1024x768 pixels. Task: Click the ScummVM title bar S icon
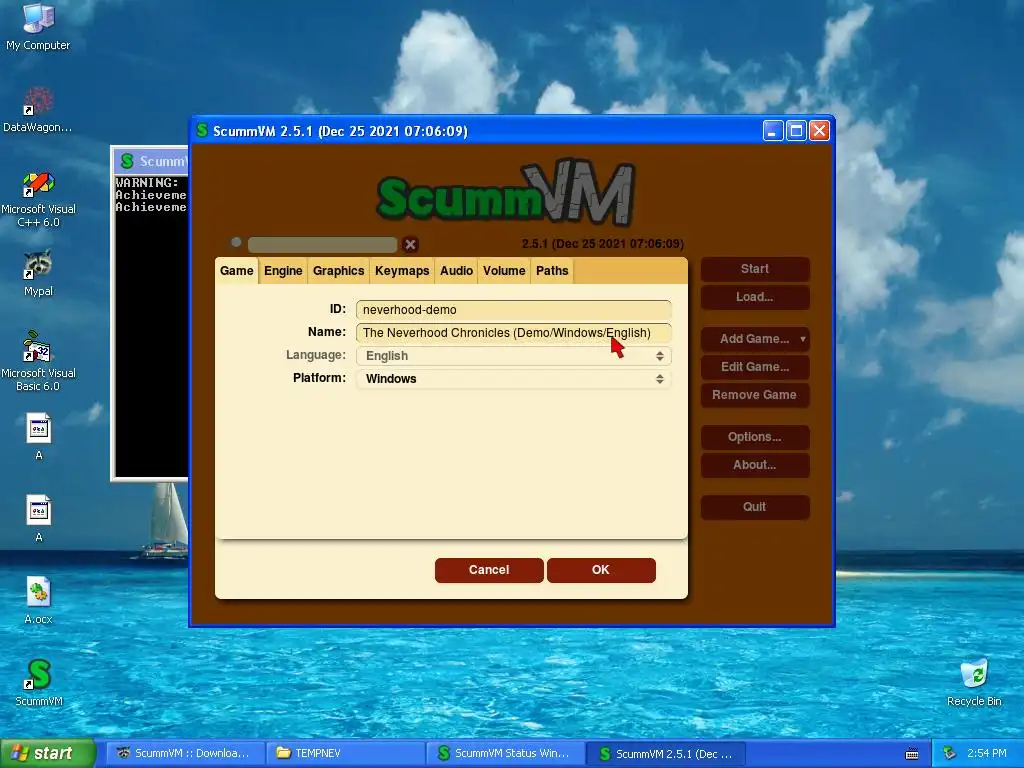click(202, 131)
